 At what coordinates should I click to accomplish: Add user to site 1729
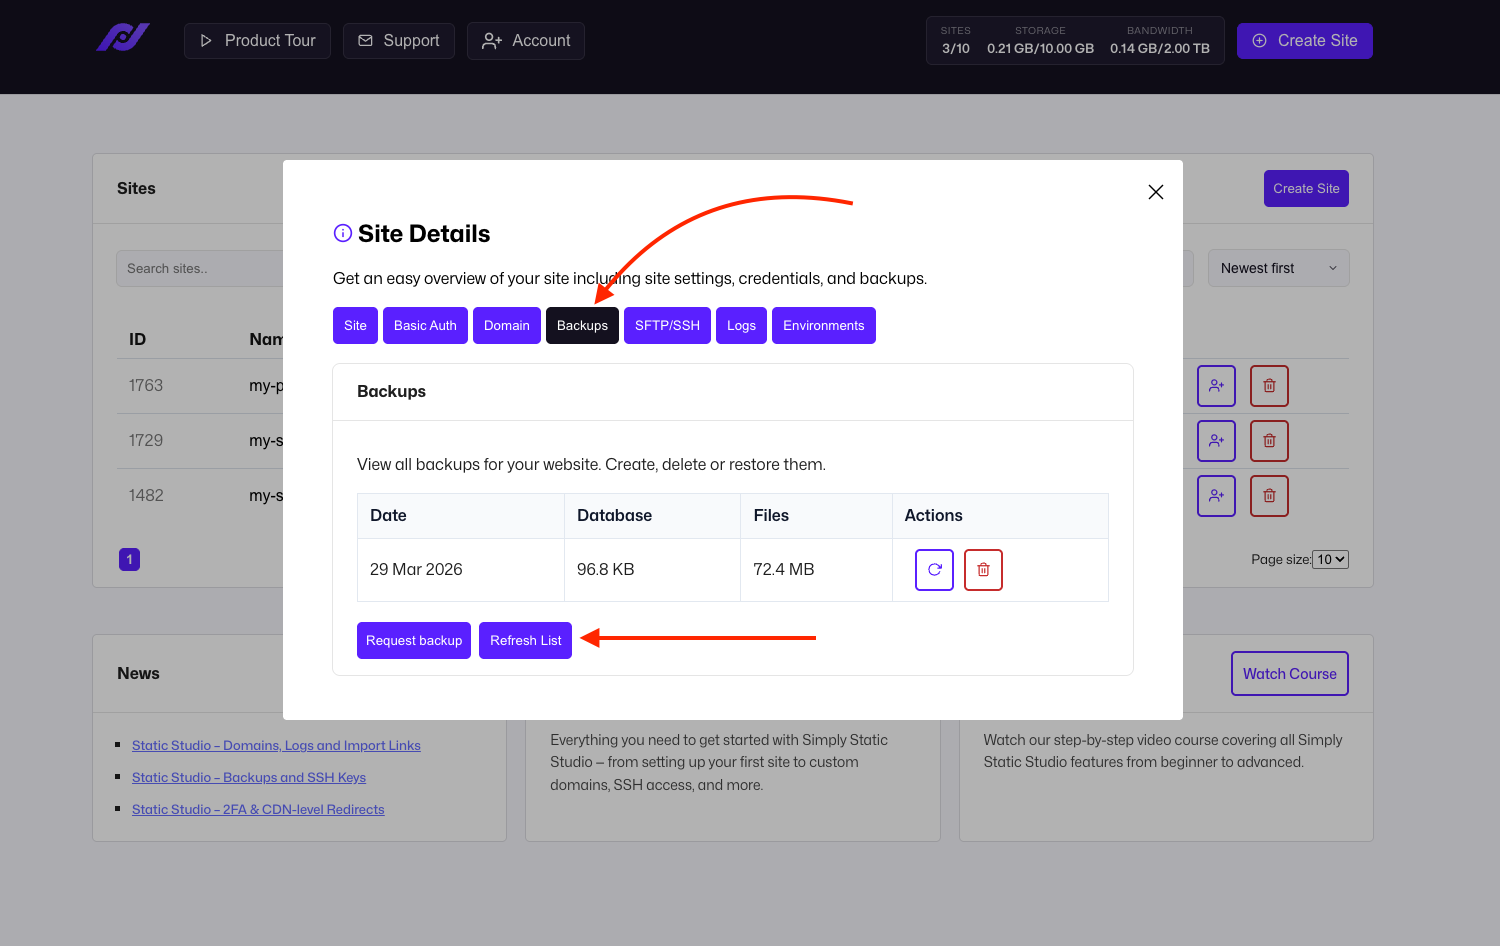1216,441
